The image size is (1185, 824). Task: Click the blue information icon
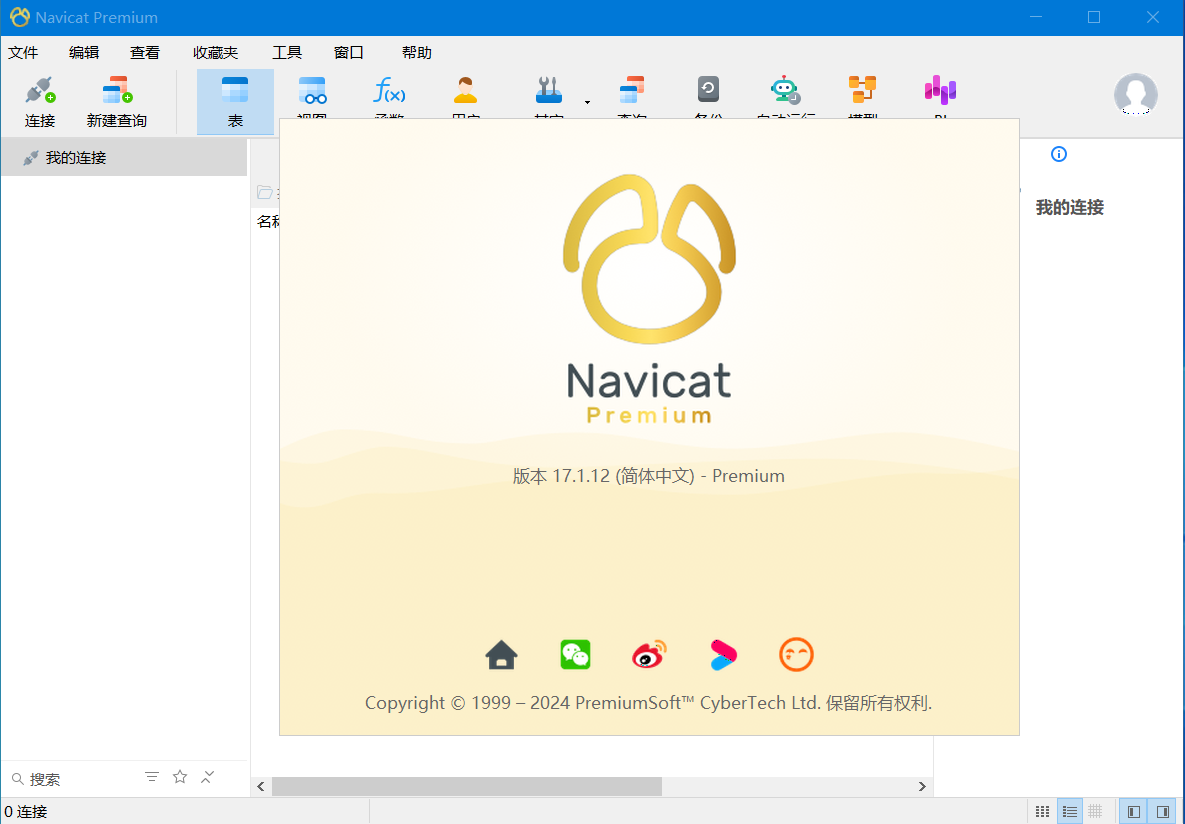pos(1059,154)
